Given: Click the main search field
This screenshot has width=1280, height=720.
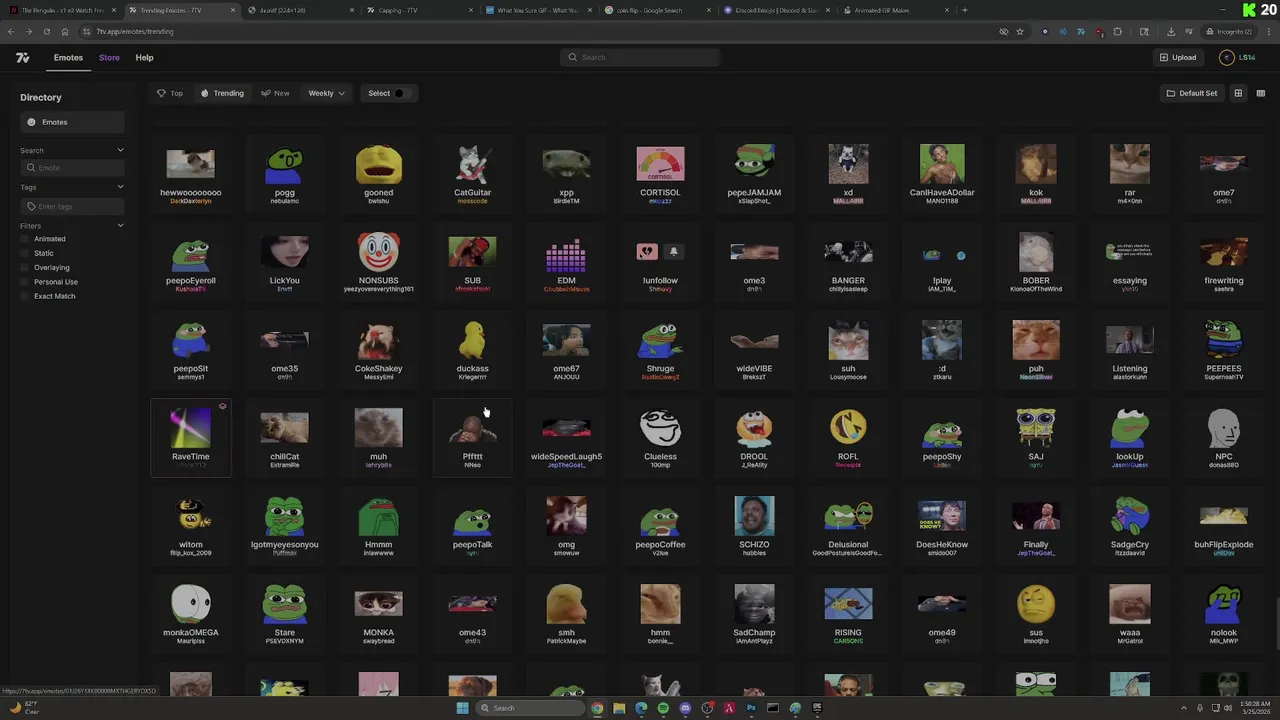Looking at the screenshot, I should coord(640,57).
